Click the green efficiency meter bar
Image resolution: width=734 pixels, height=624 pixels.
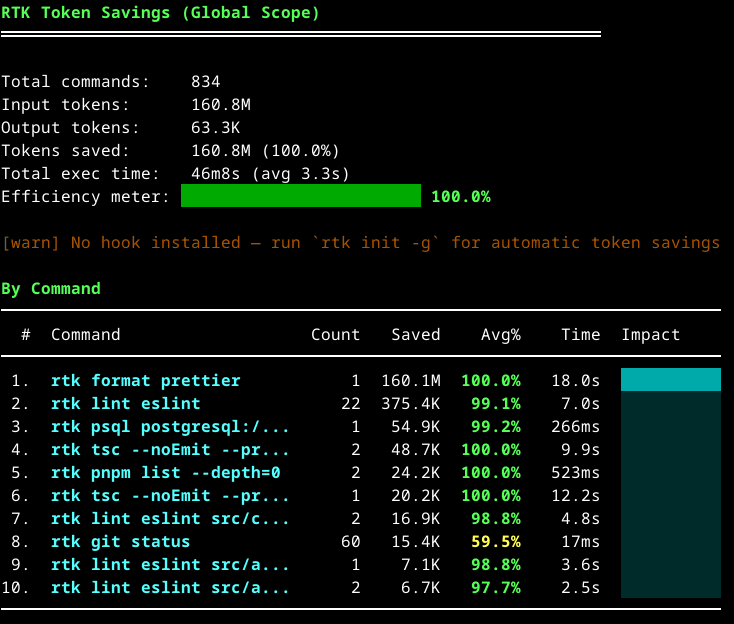tap(301, 196)
